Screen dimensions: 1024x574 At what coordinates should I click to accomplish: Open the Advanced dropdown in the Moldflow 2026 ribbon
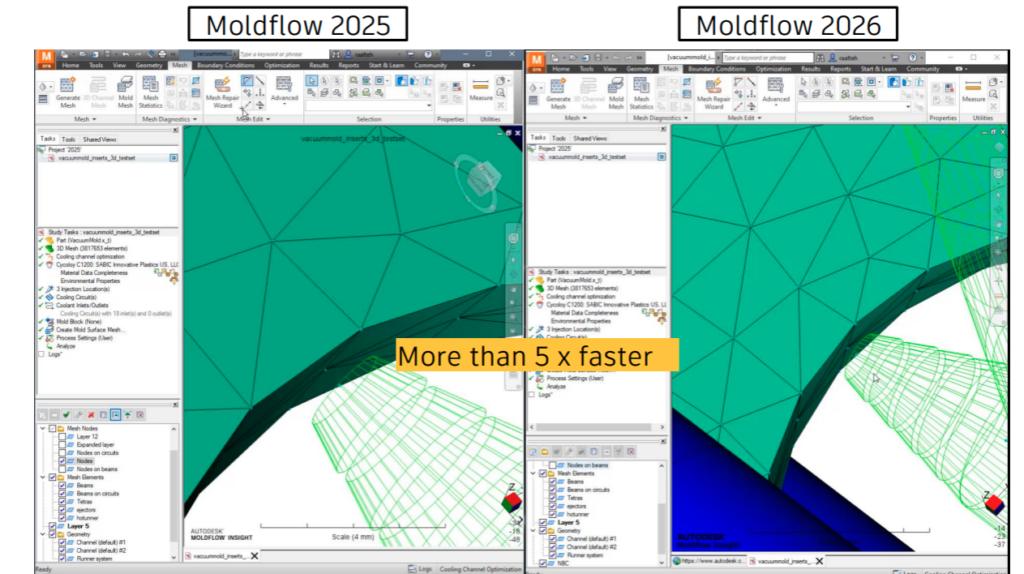pyautogui.click(x=775, y=92)
